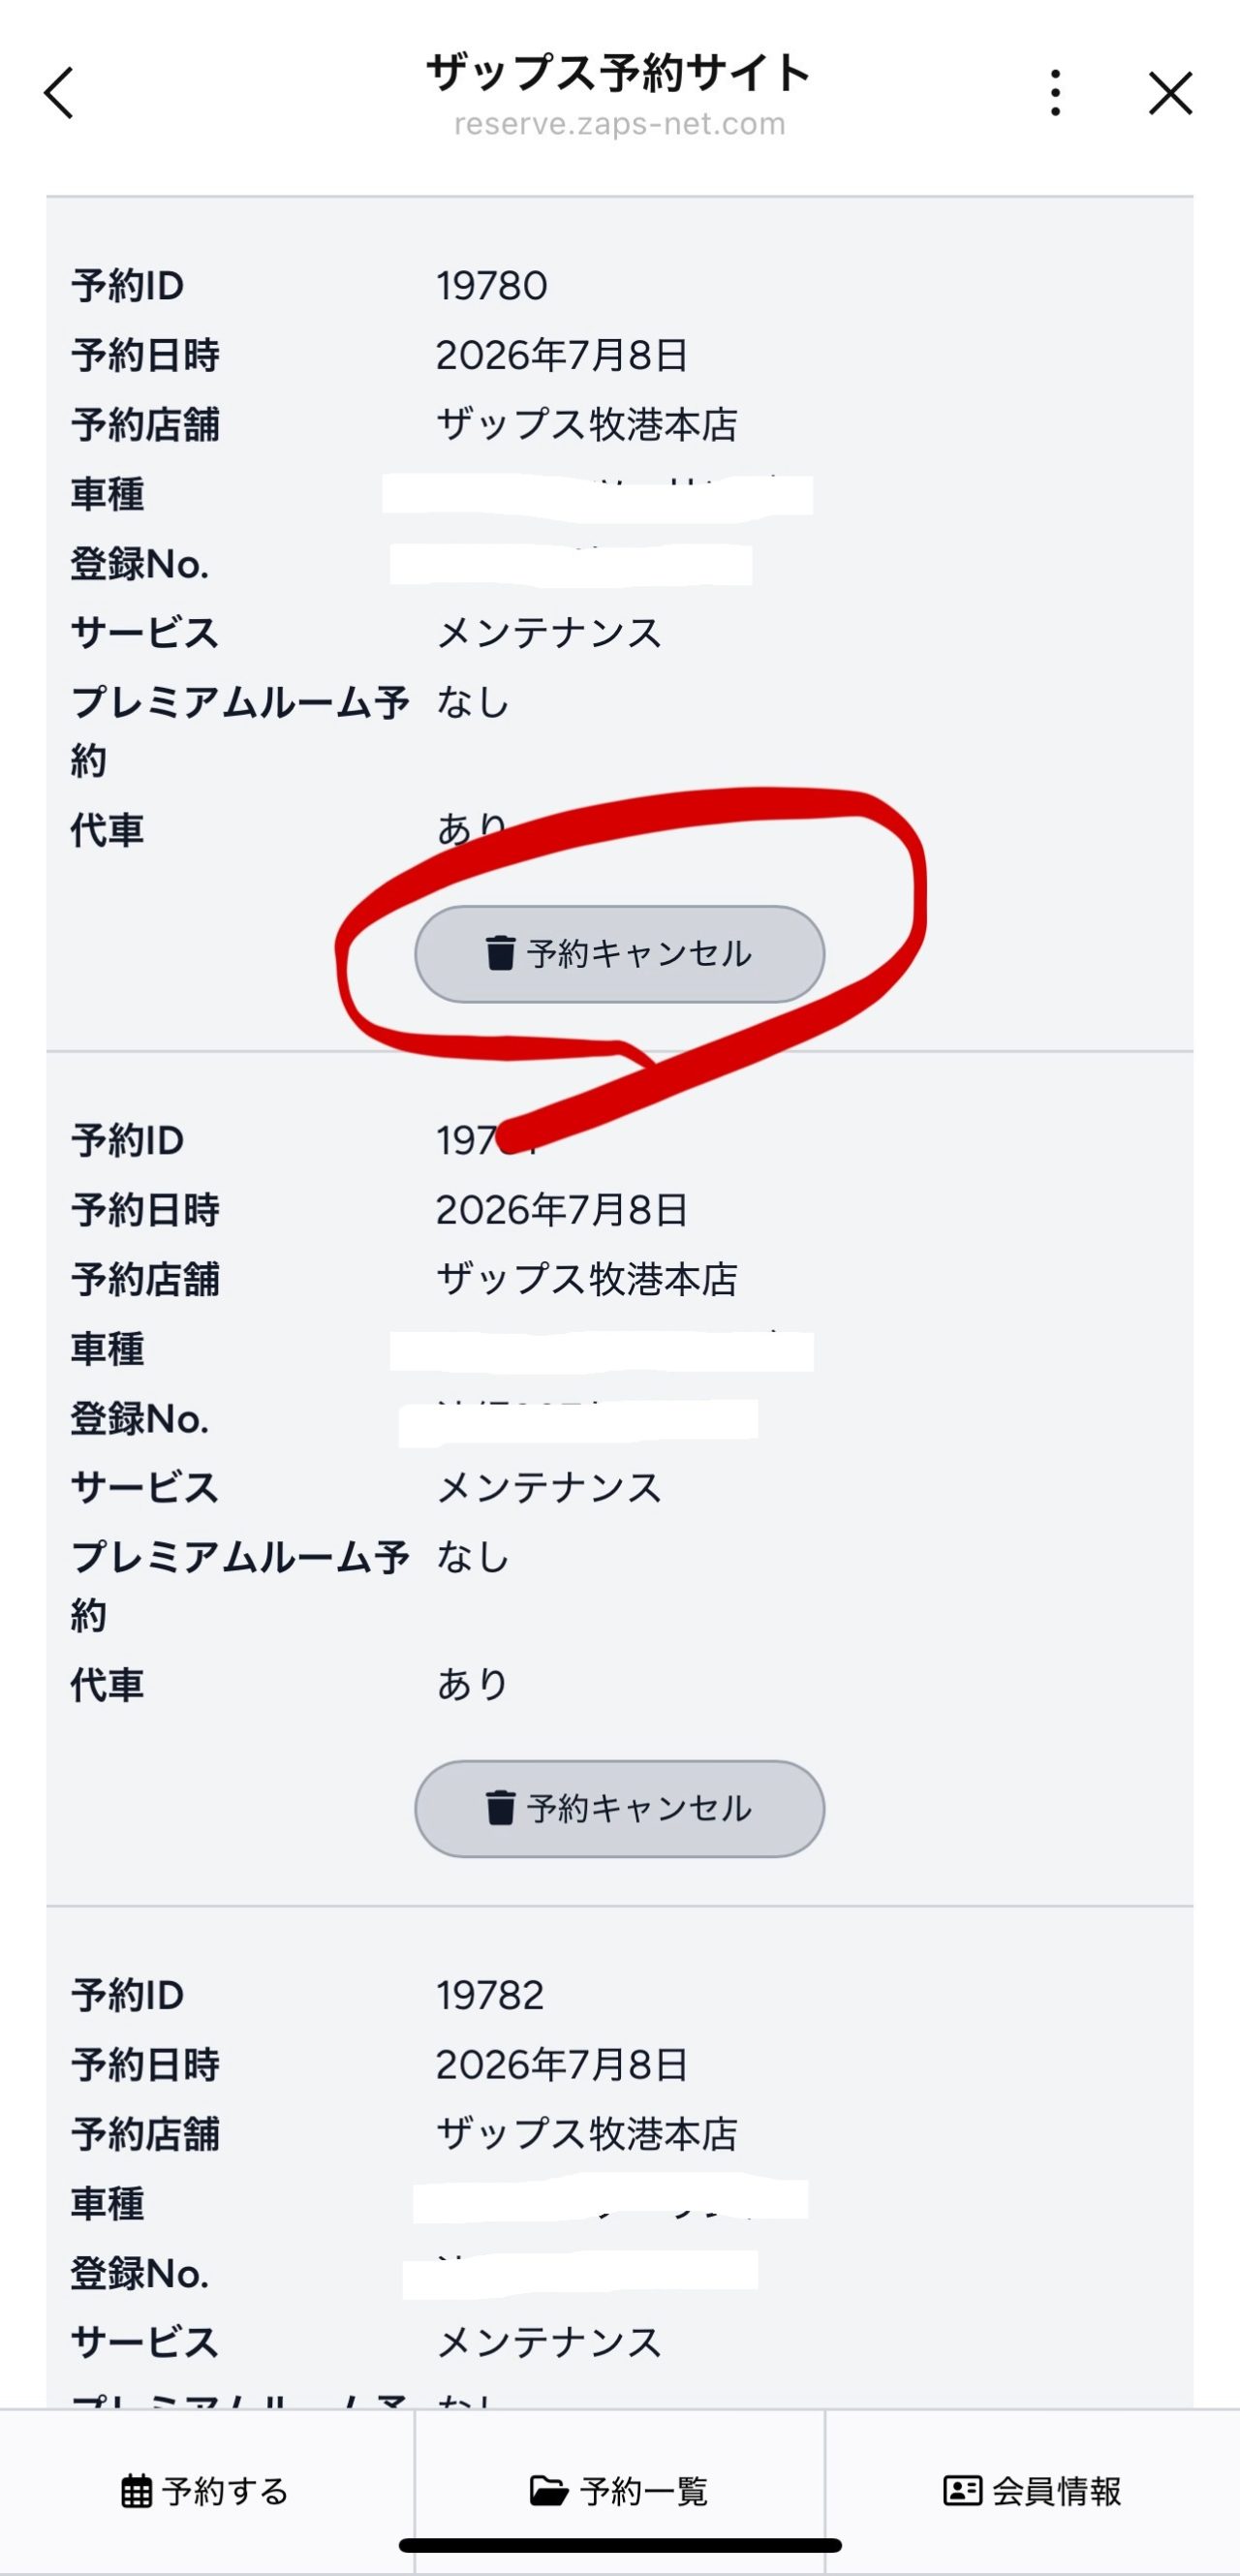This screenshot has height=2576, width=1240.
Task: Open the three-dot more options menu
Action: click(x=1055, y=93)
